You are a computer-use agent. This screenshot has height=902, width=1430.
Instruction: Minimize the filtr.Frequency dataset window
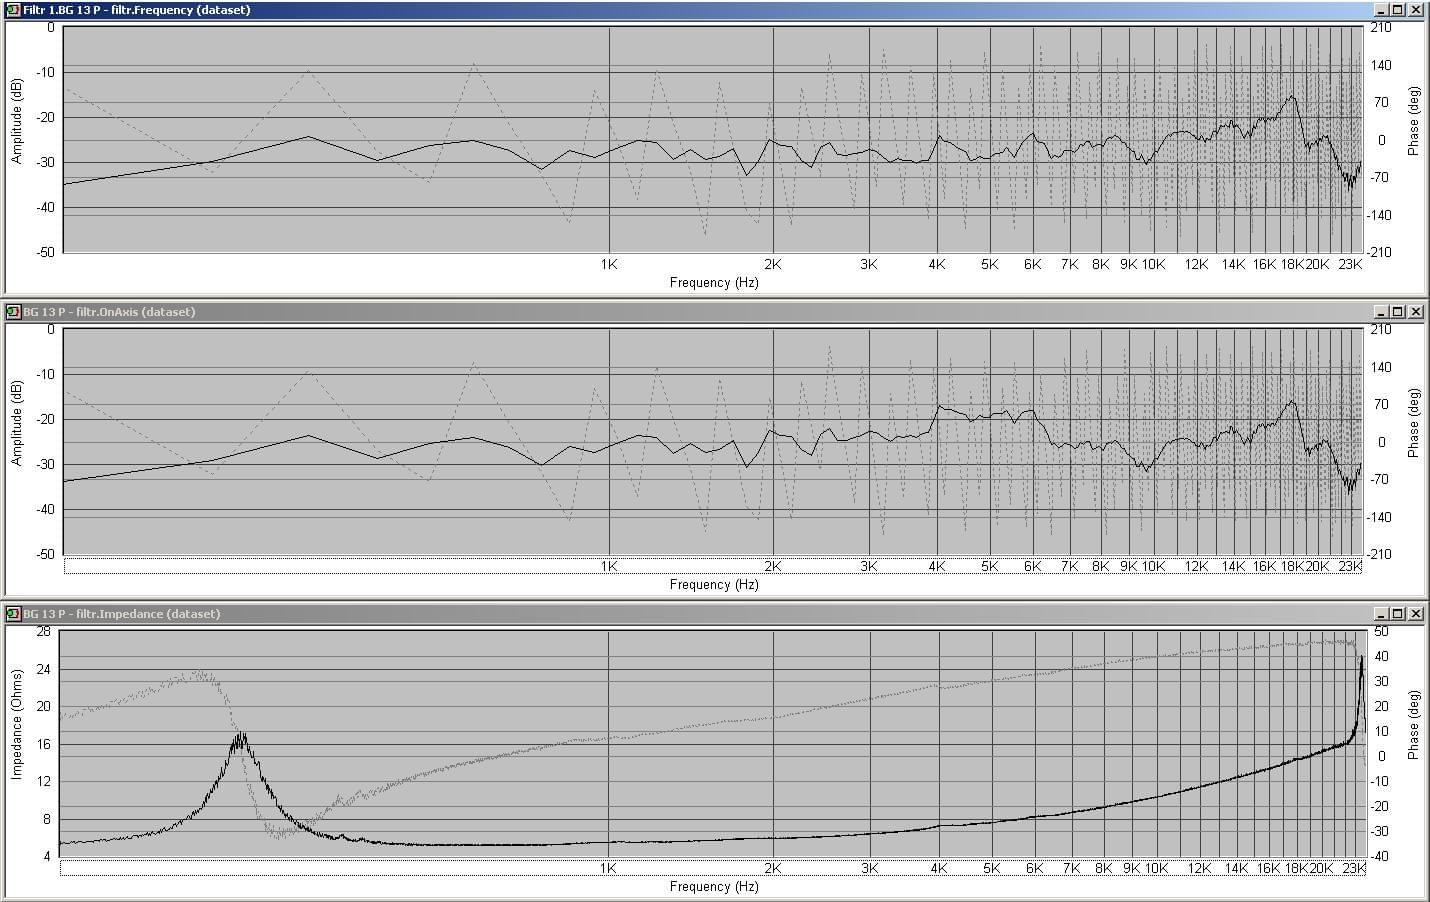point(1381,10)
